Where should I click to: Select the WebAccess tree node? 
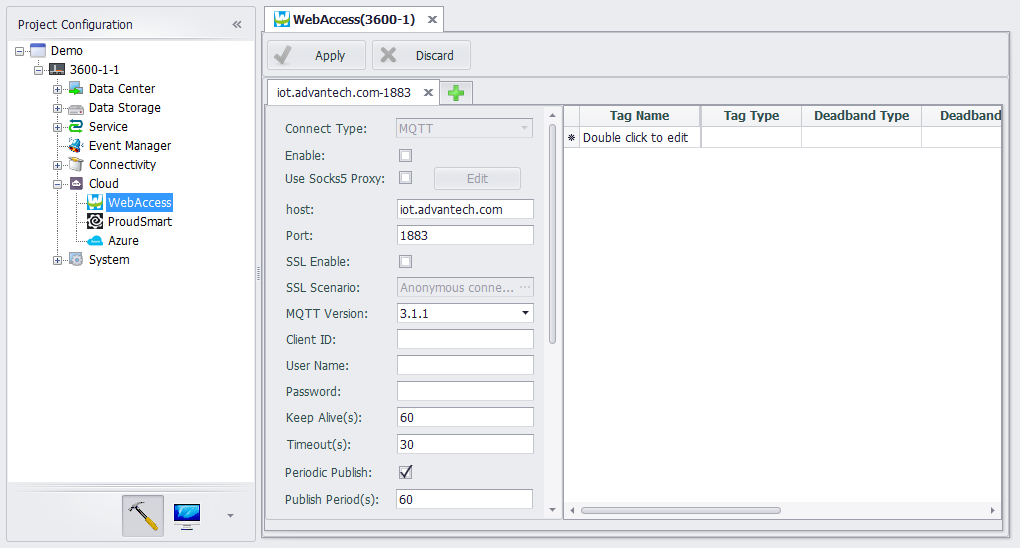[x=139, y=203]
